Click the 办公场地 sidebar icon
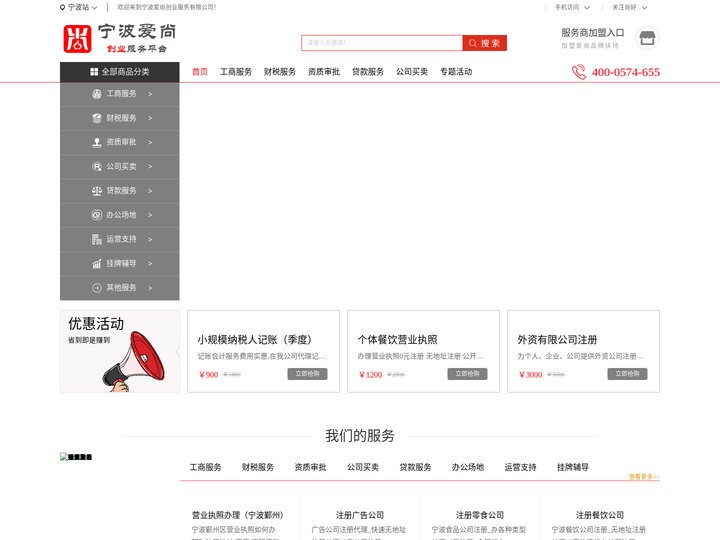 (x=97, y=215)
